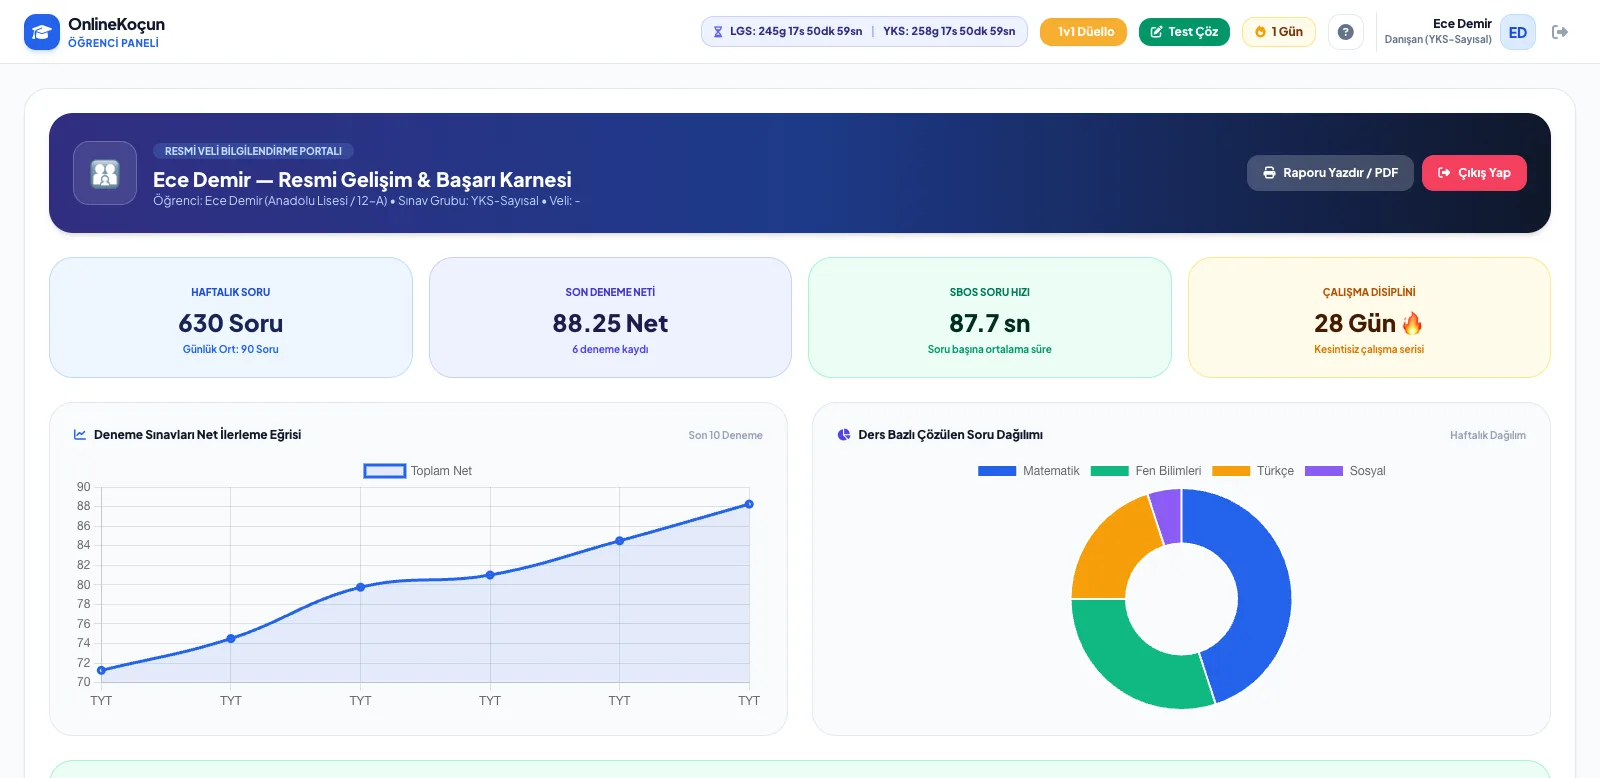Click the Ece Demir username in top bar
This screenshot has height=778, width=1600.
[1462, 24]
